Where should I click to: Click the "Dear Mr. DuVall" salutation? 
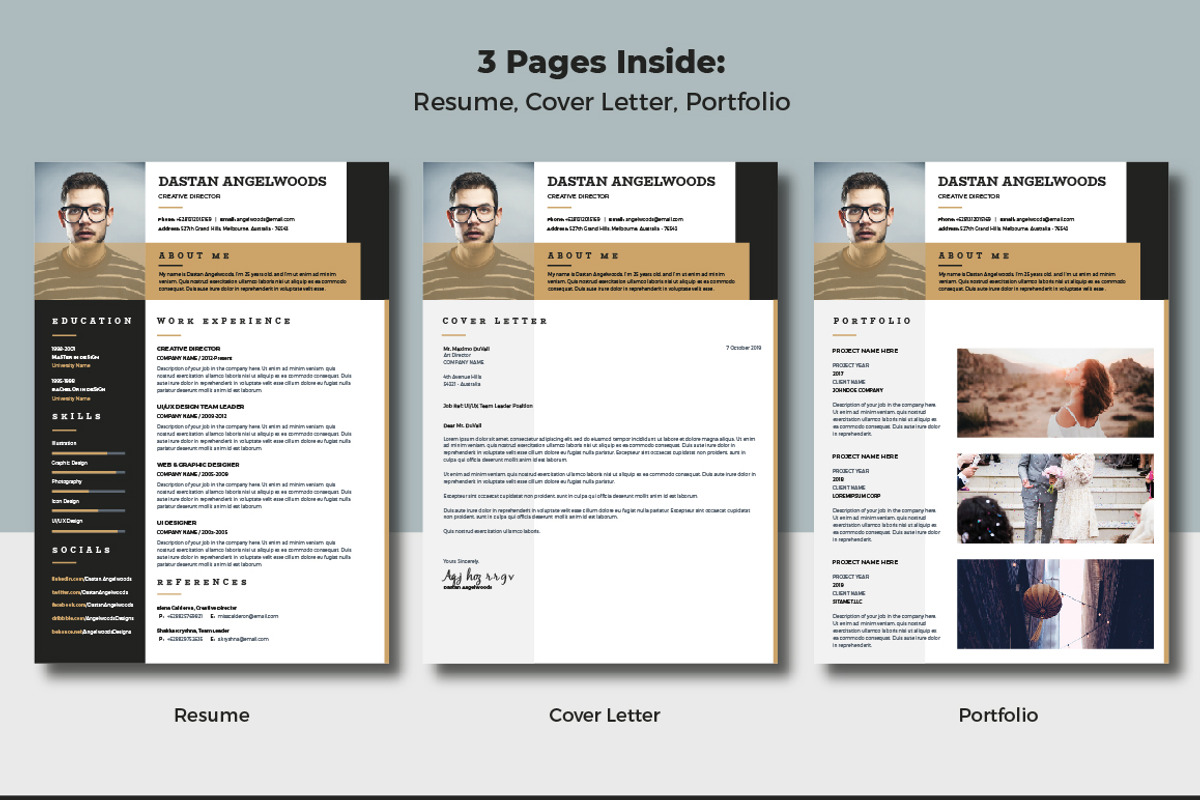(x=462, y=425)
